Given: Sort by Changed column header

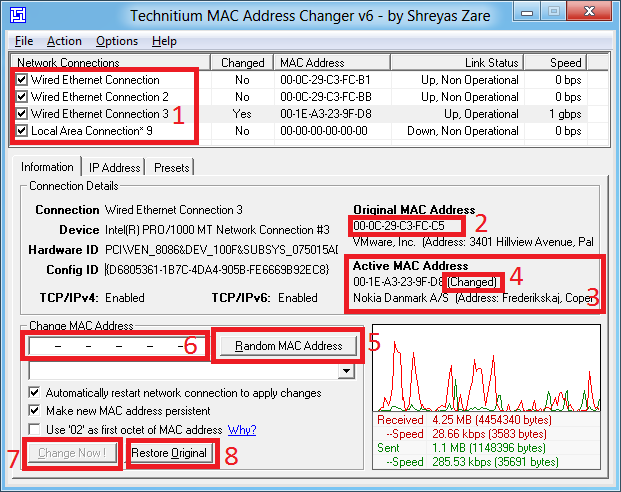Looking at the screenshot, I should click(242, 63).
